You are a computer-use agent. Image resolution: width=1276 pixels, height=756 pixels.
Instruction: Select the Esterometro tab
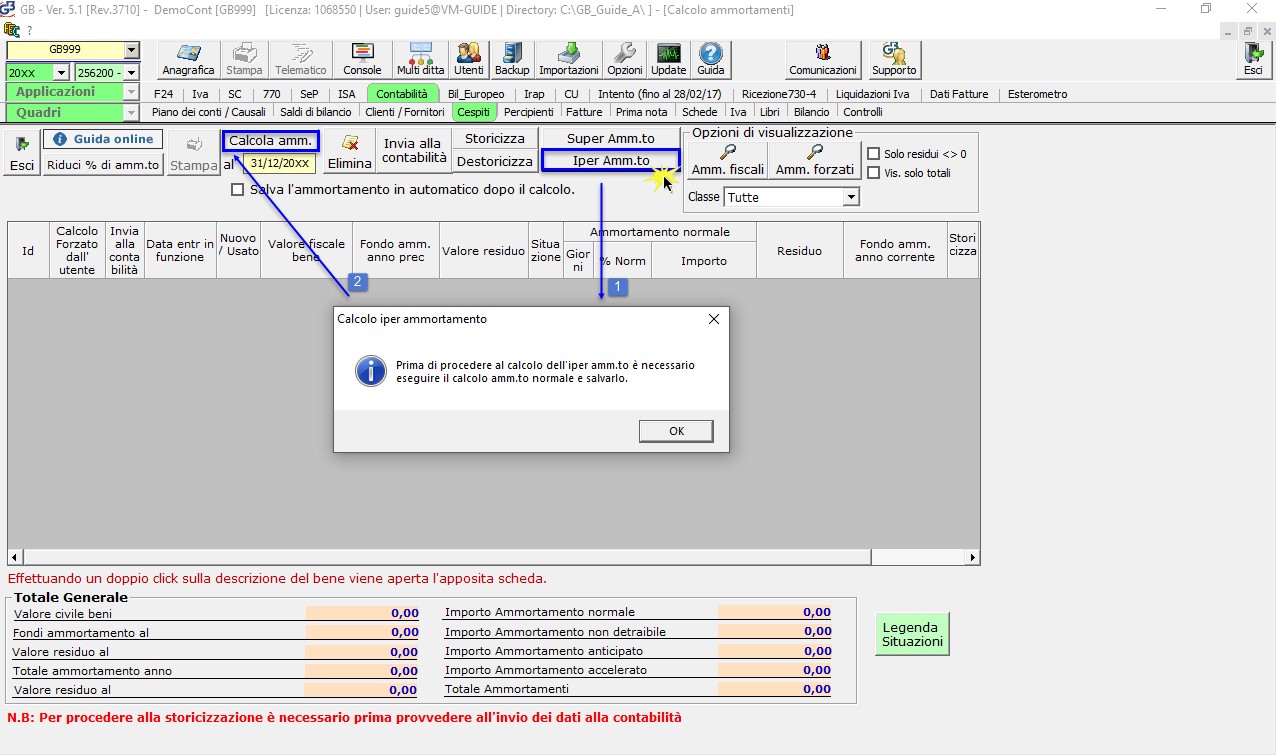[x=1037, y=94]
